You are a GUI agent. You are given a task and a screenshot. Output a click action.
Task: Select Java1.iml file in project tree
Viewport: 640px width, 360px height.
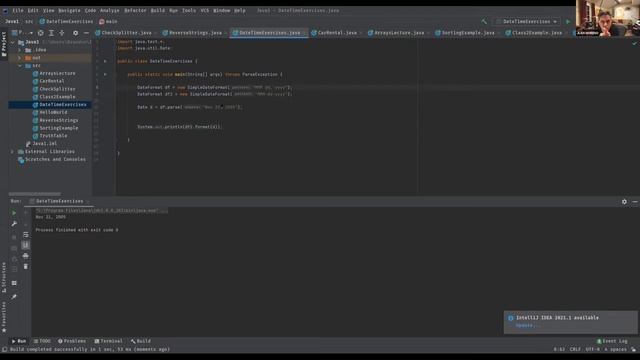click(44, 144)
